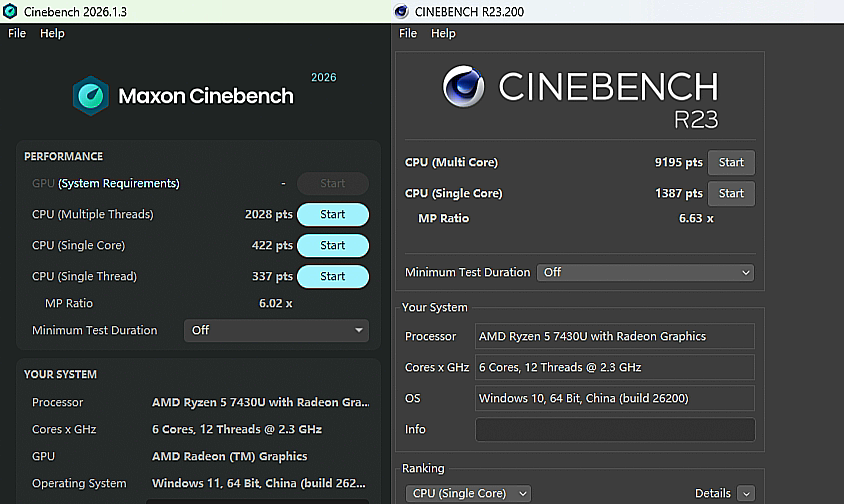
Task: Click the YOUR SYSTEM section heading
Action: pyautogui.click(x=60, y=374)
